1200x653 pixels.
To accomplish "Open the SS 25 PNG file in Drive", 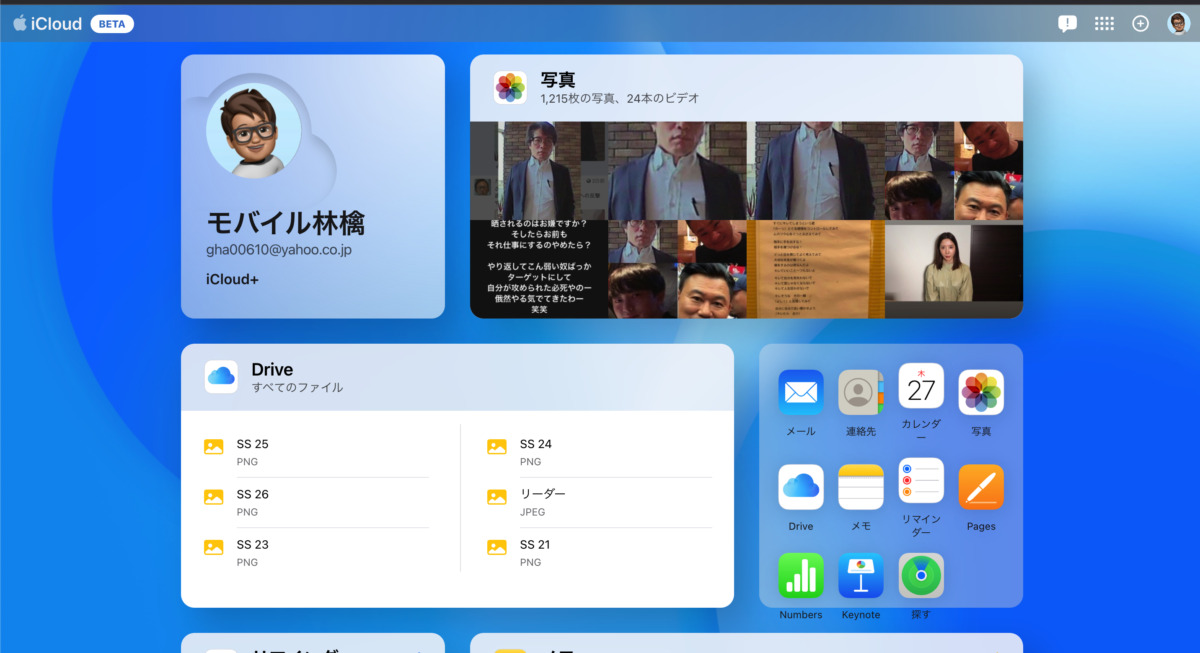I will pos(250,444).
